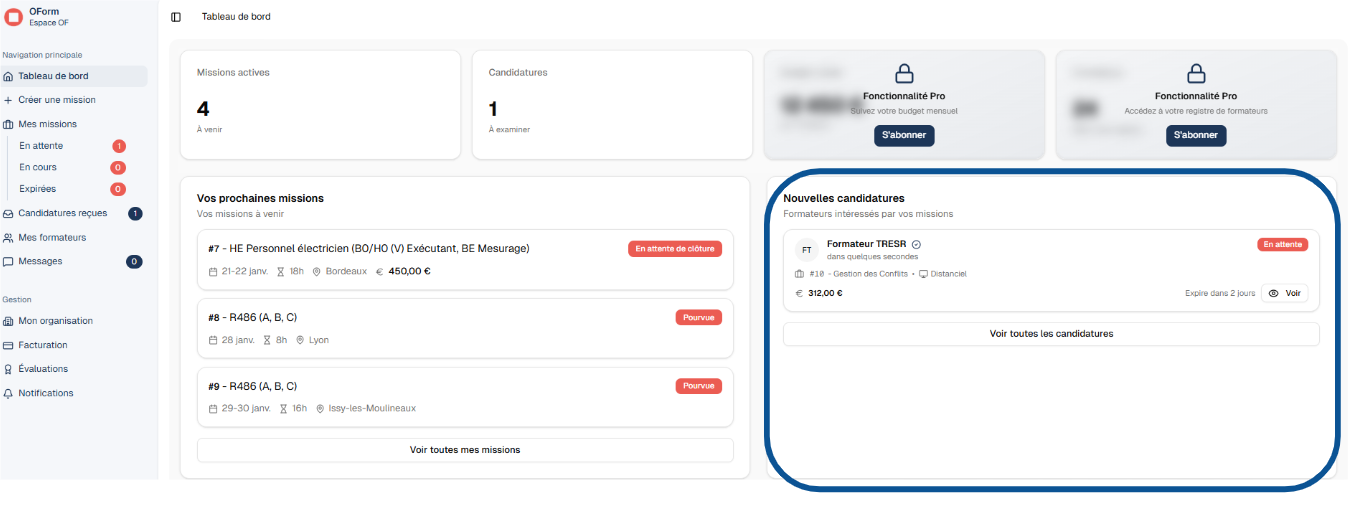Click S'abonner under budget mensuel card
The width and height of the screenshot is (1357, 510).
click(904, 135)
